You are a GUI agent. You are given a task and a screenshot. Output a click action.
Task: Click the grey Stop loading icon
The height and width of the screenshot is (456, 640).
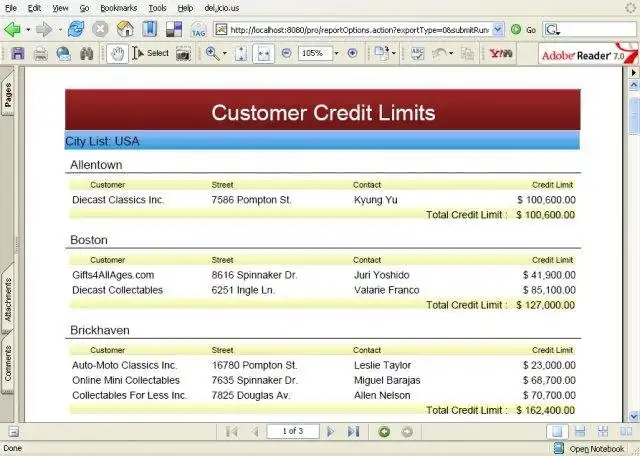pos(100,29)
